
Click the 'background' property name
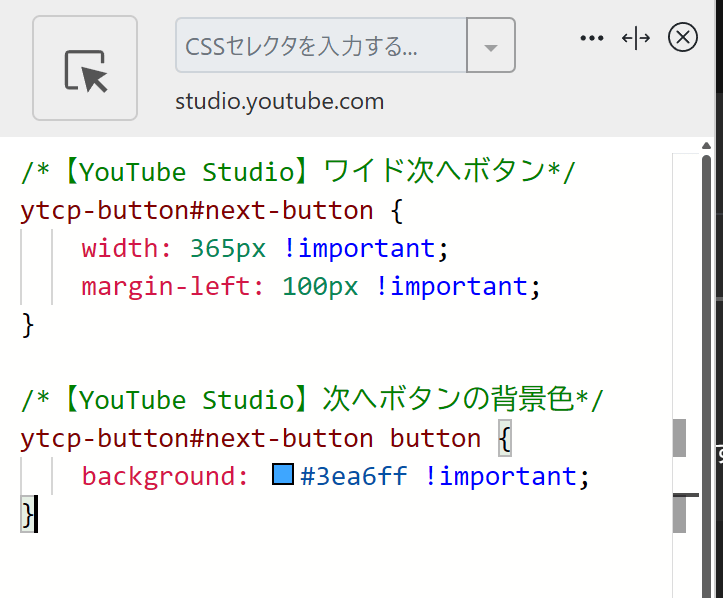point(160,476)
